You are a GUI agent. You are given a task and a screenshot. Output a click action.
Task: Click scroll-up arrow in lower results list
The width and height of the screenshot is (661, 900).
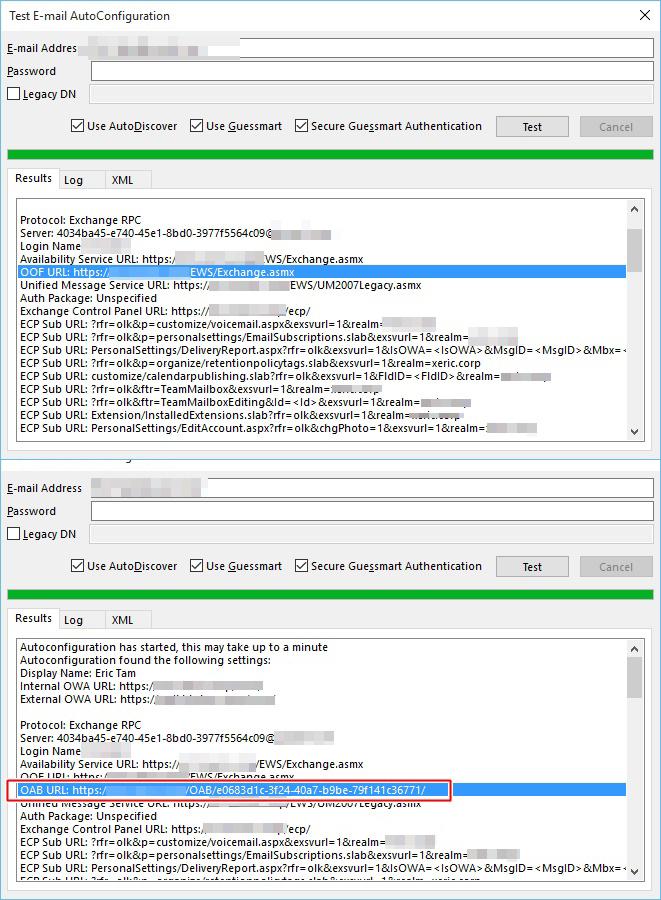coord(634,649)
